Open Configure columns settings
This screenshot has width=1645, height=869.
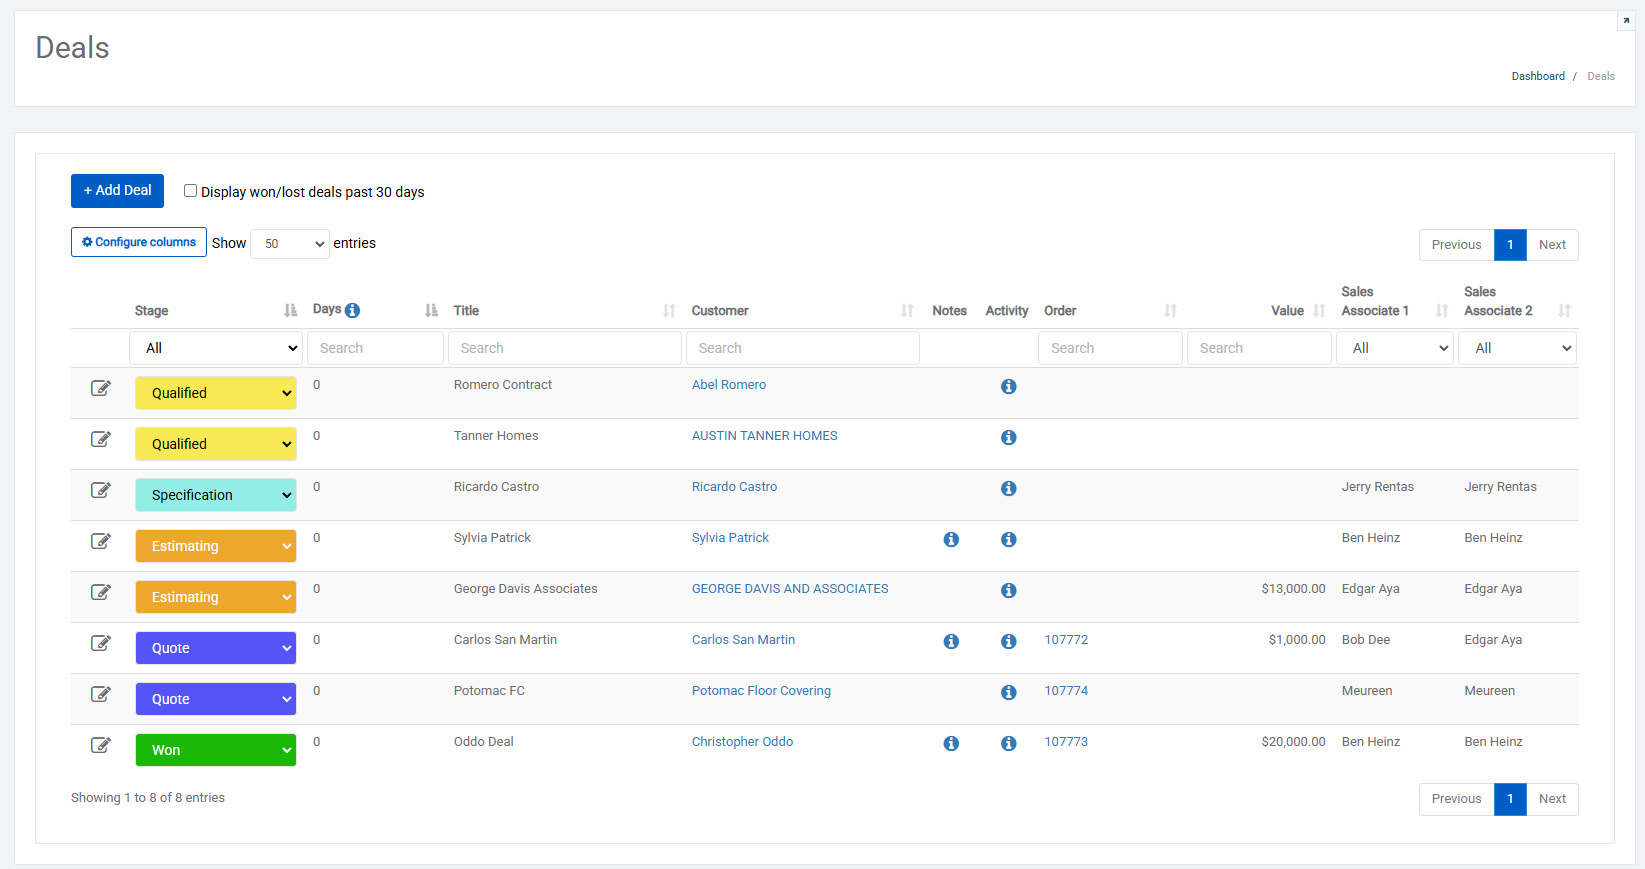point(139,242)
